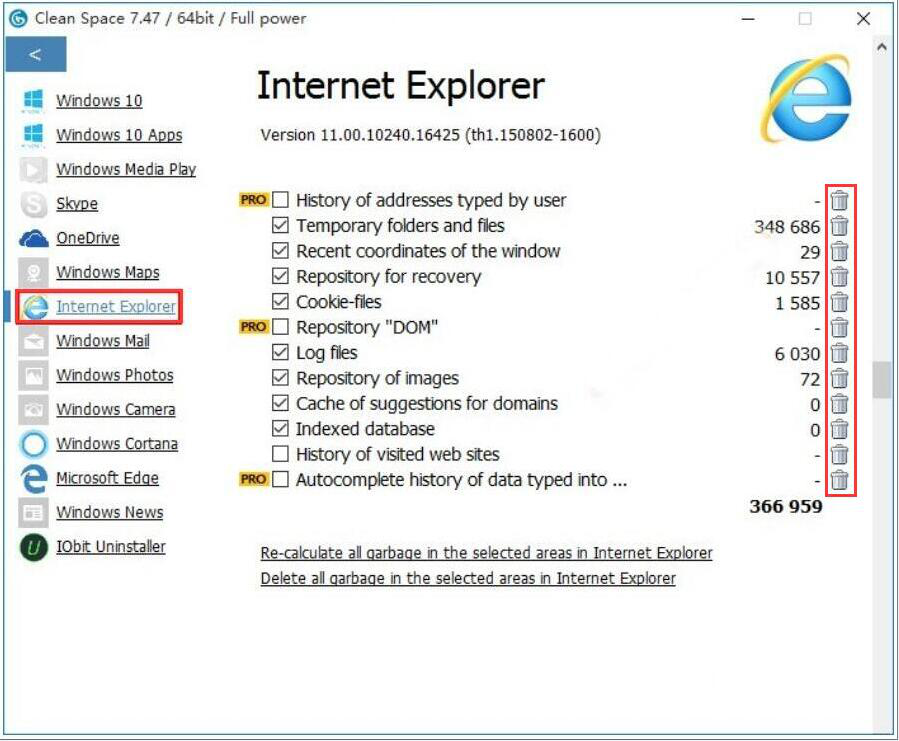Click trash icon for Indexed database
Viewport: 899px width, 741px height.
point(839,429)
